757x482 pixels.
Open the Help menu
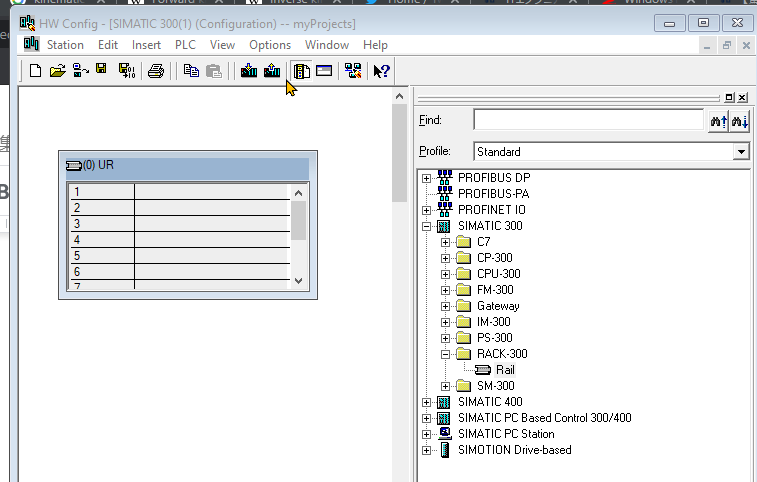(x=375, y=45)
